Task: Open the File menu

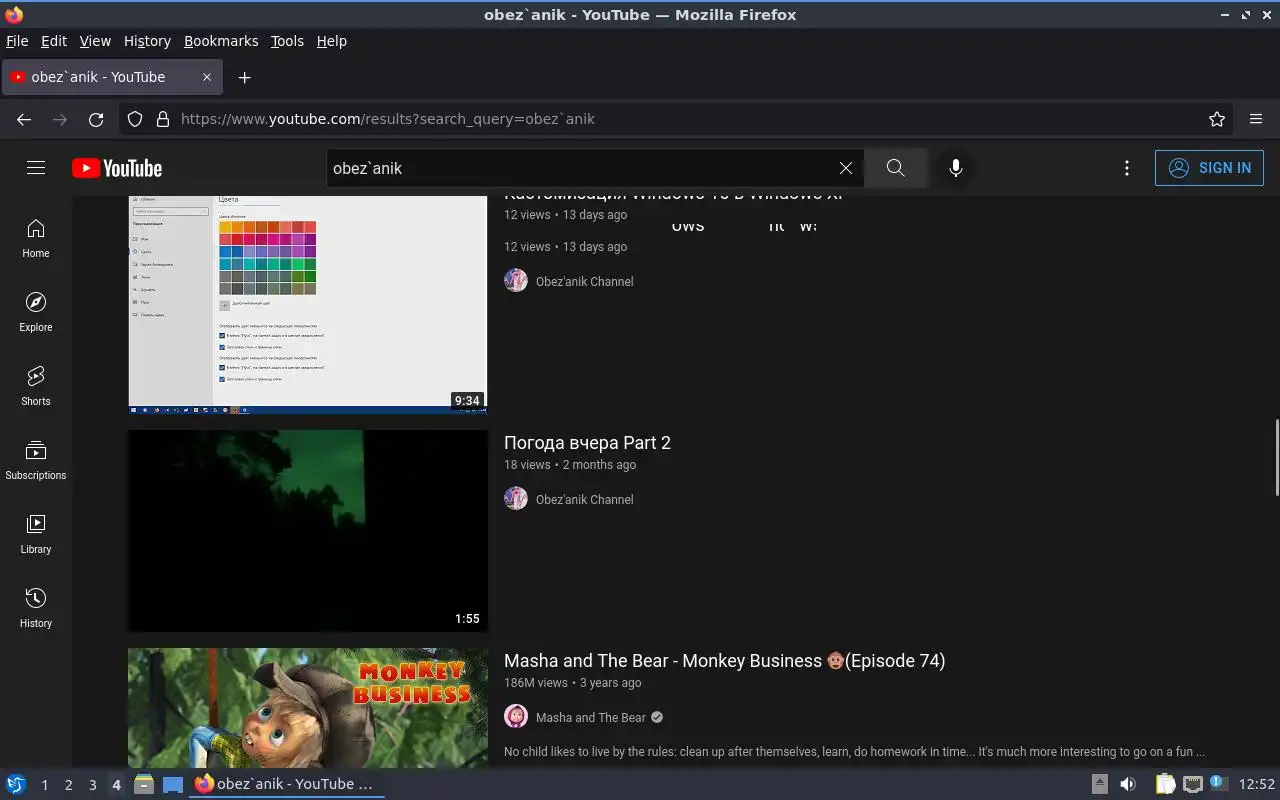Action: coord(17,41)
